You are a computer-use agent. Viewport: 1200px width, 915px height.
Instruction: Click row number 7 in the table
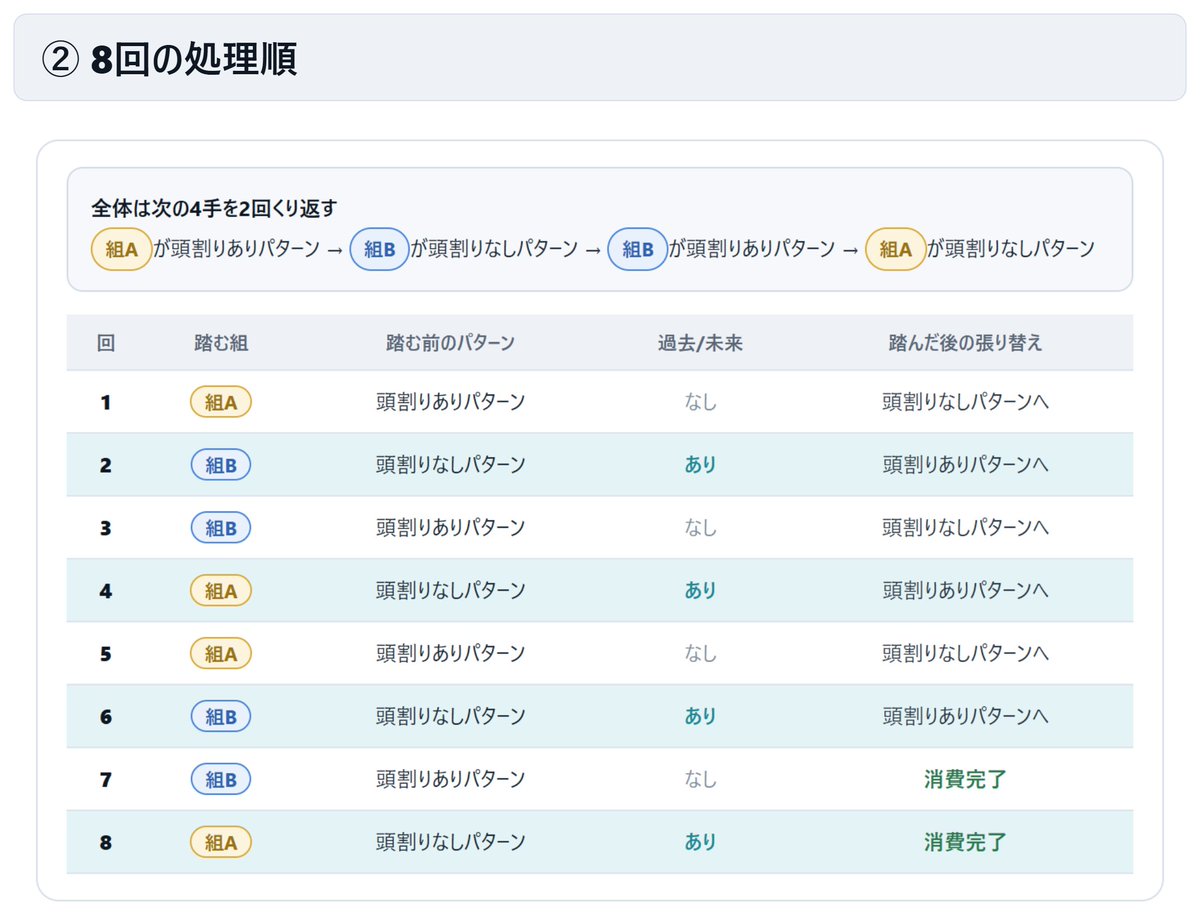[105, 781]
